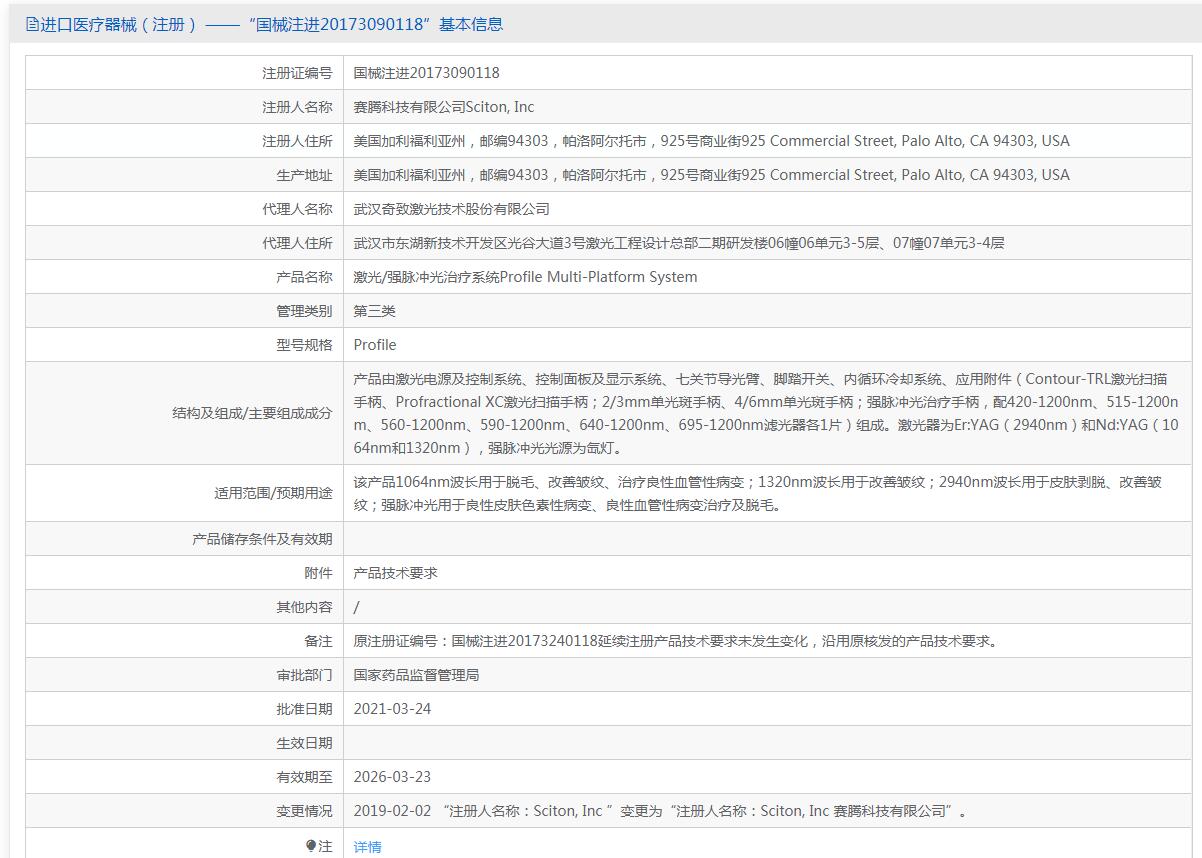Click the product name Profile Multi-Platform System
1202x858 pixels.
coord(525,277)
